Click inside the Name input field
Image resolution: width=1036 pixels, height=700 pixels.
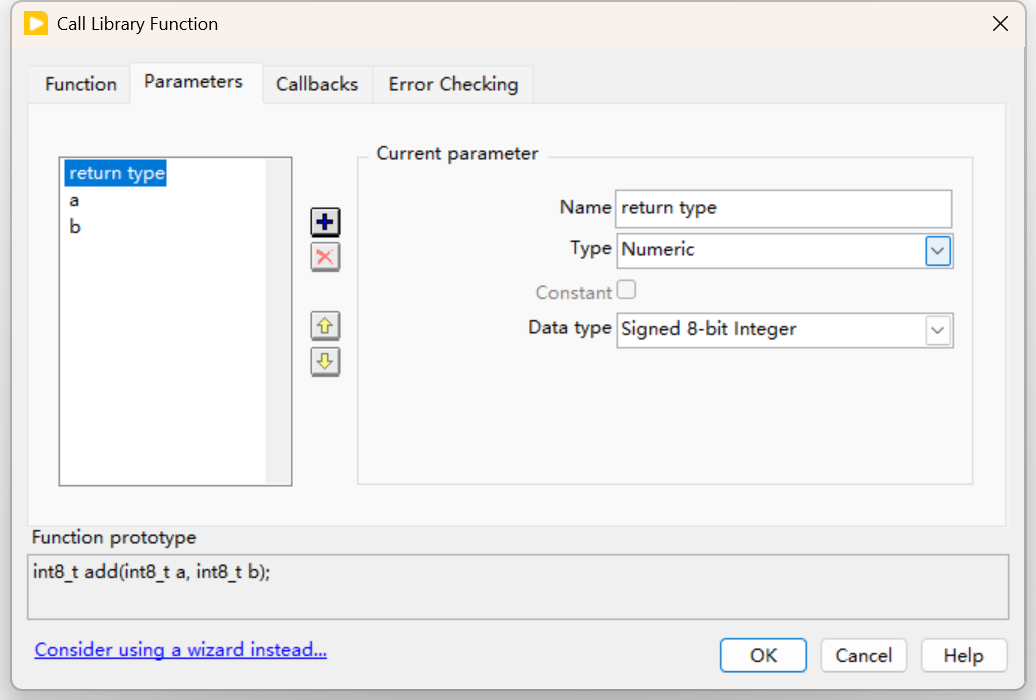click(784, 208)
